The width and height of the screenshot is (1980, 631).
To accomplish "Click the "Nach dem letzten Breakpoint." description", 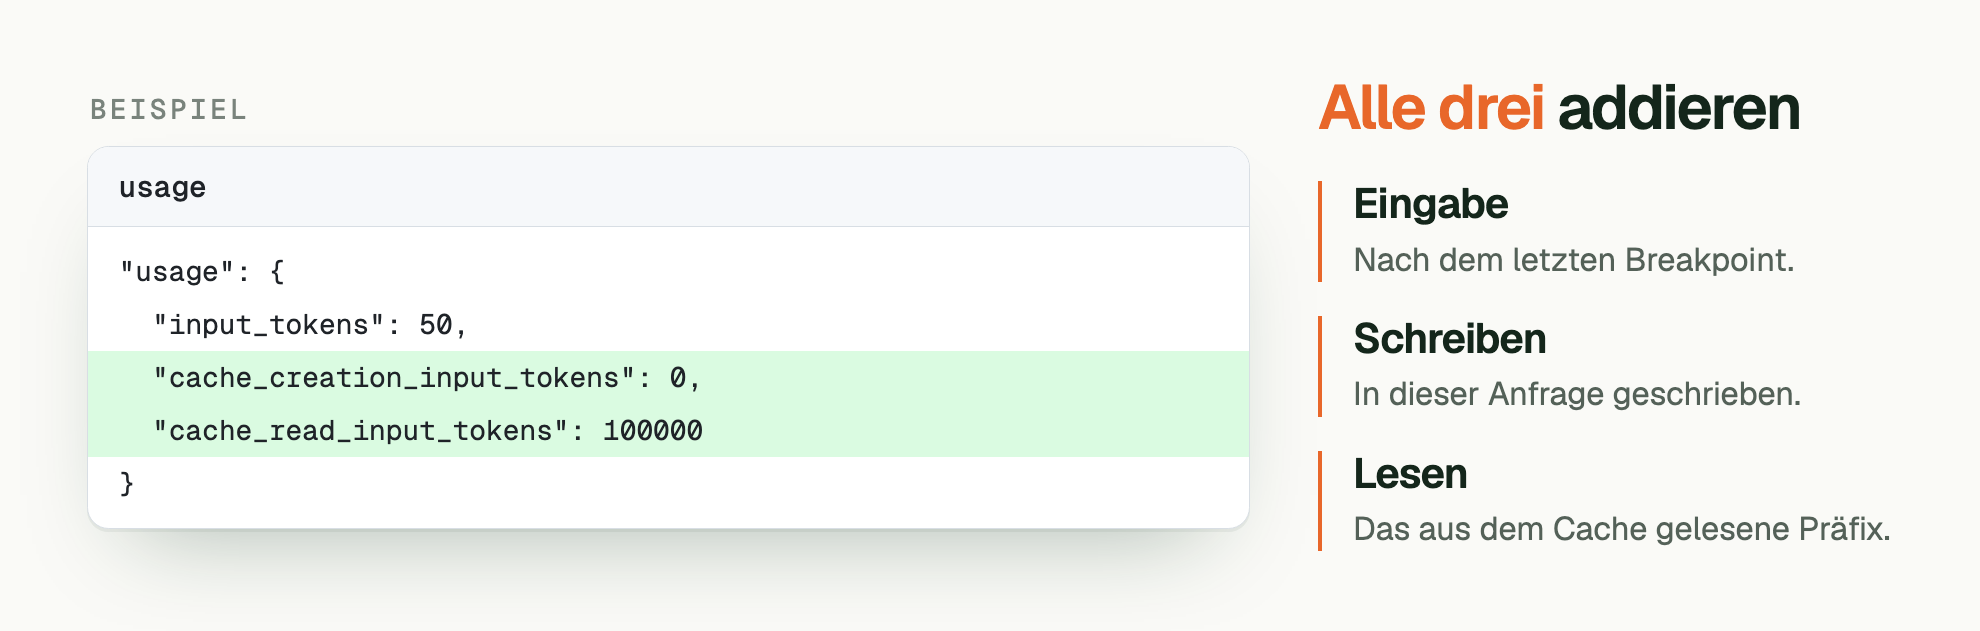I will pos(1574,260).
